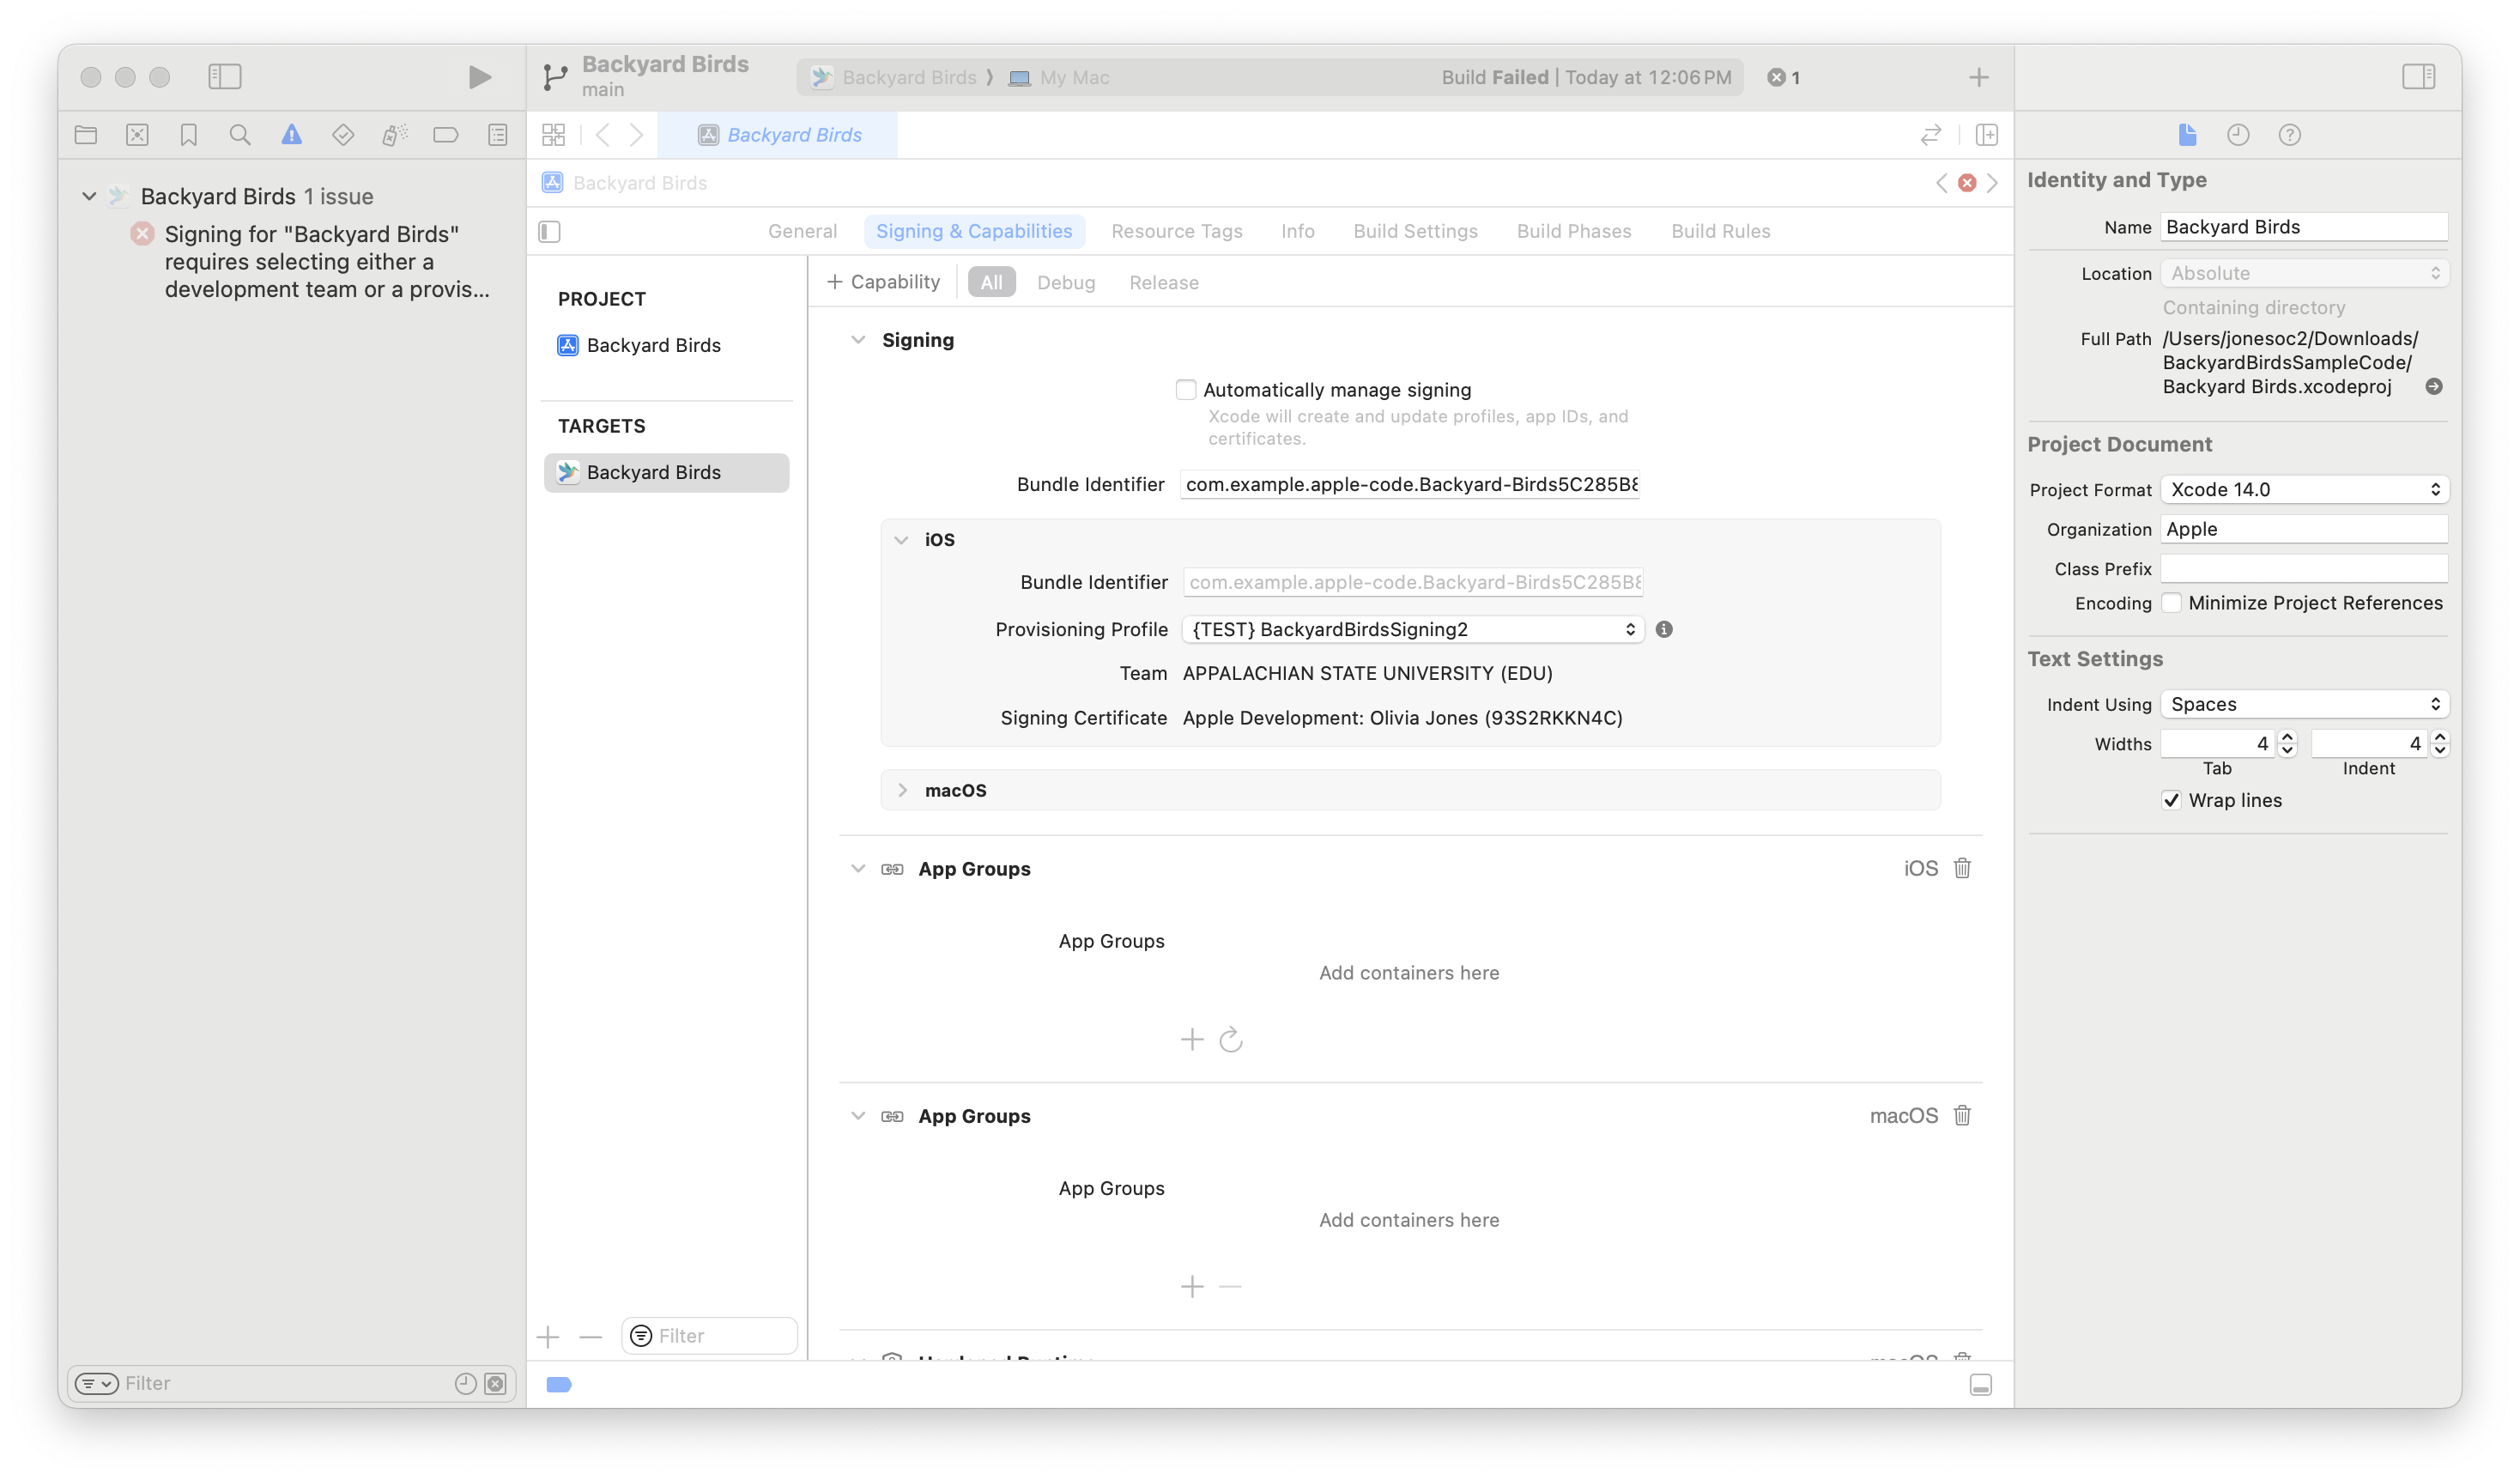Click the provisioning profile info icon

click(1664, 629)
